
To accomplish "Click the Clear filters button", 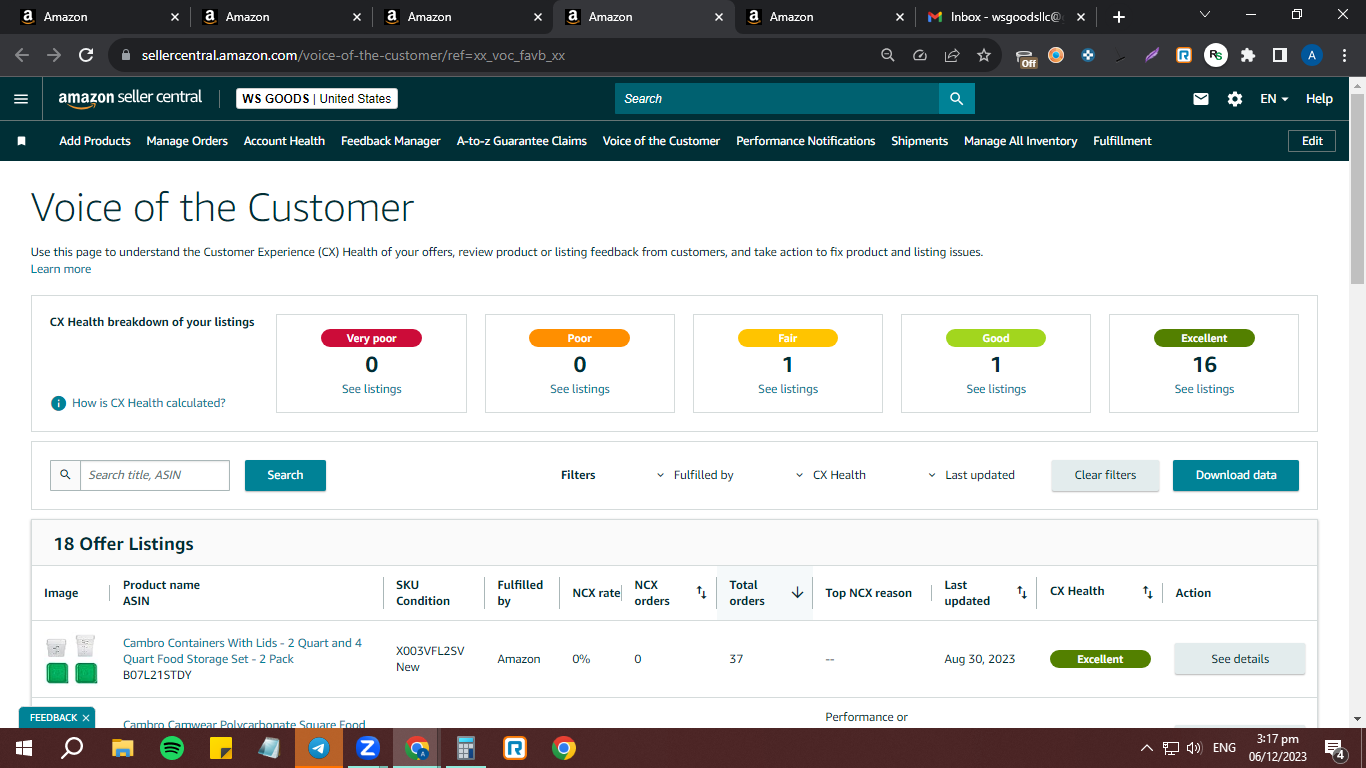I will click(x=1106, y=475).
